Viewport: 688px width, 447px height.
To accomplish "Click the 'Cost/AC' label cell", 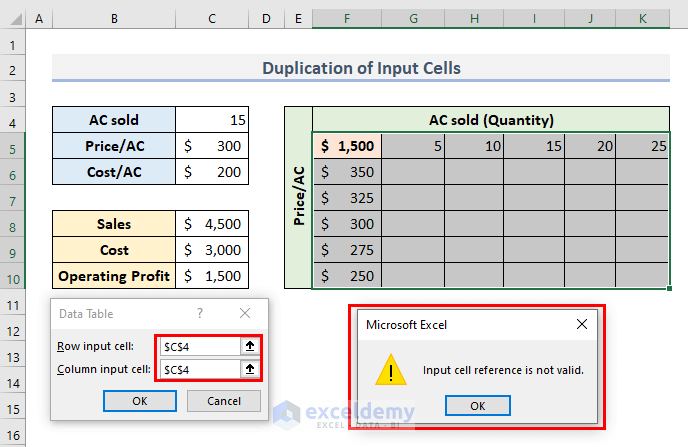I will 114,172.
